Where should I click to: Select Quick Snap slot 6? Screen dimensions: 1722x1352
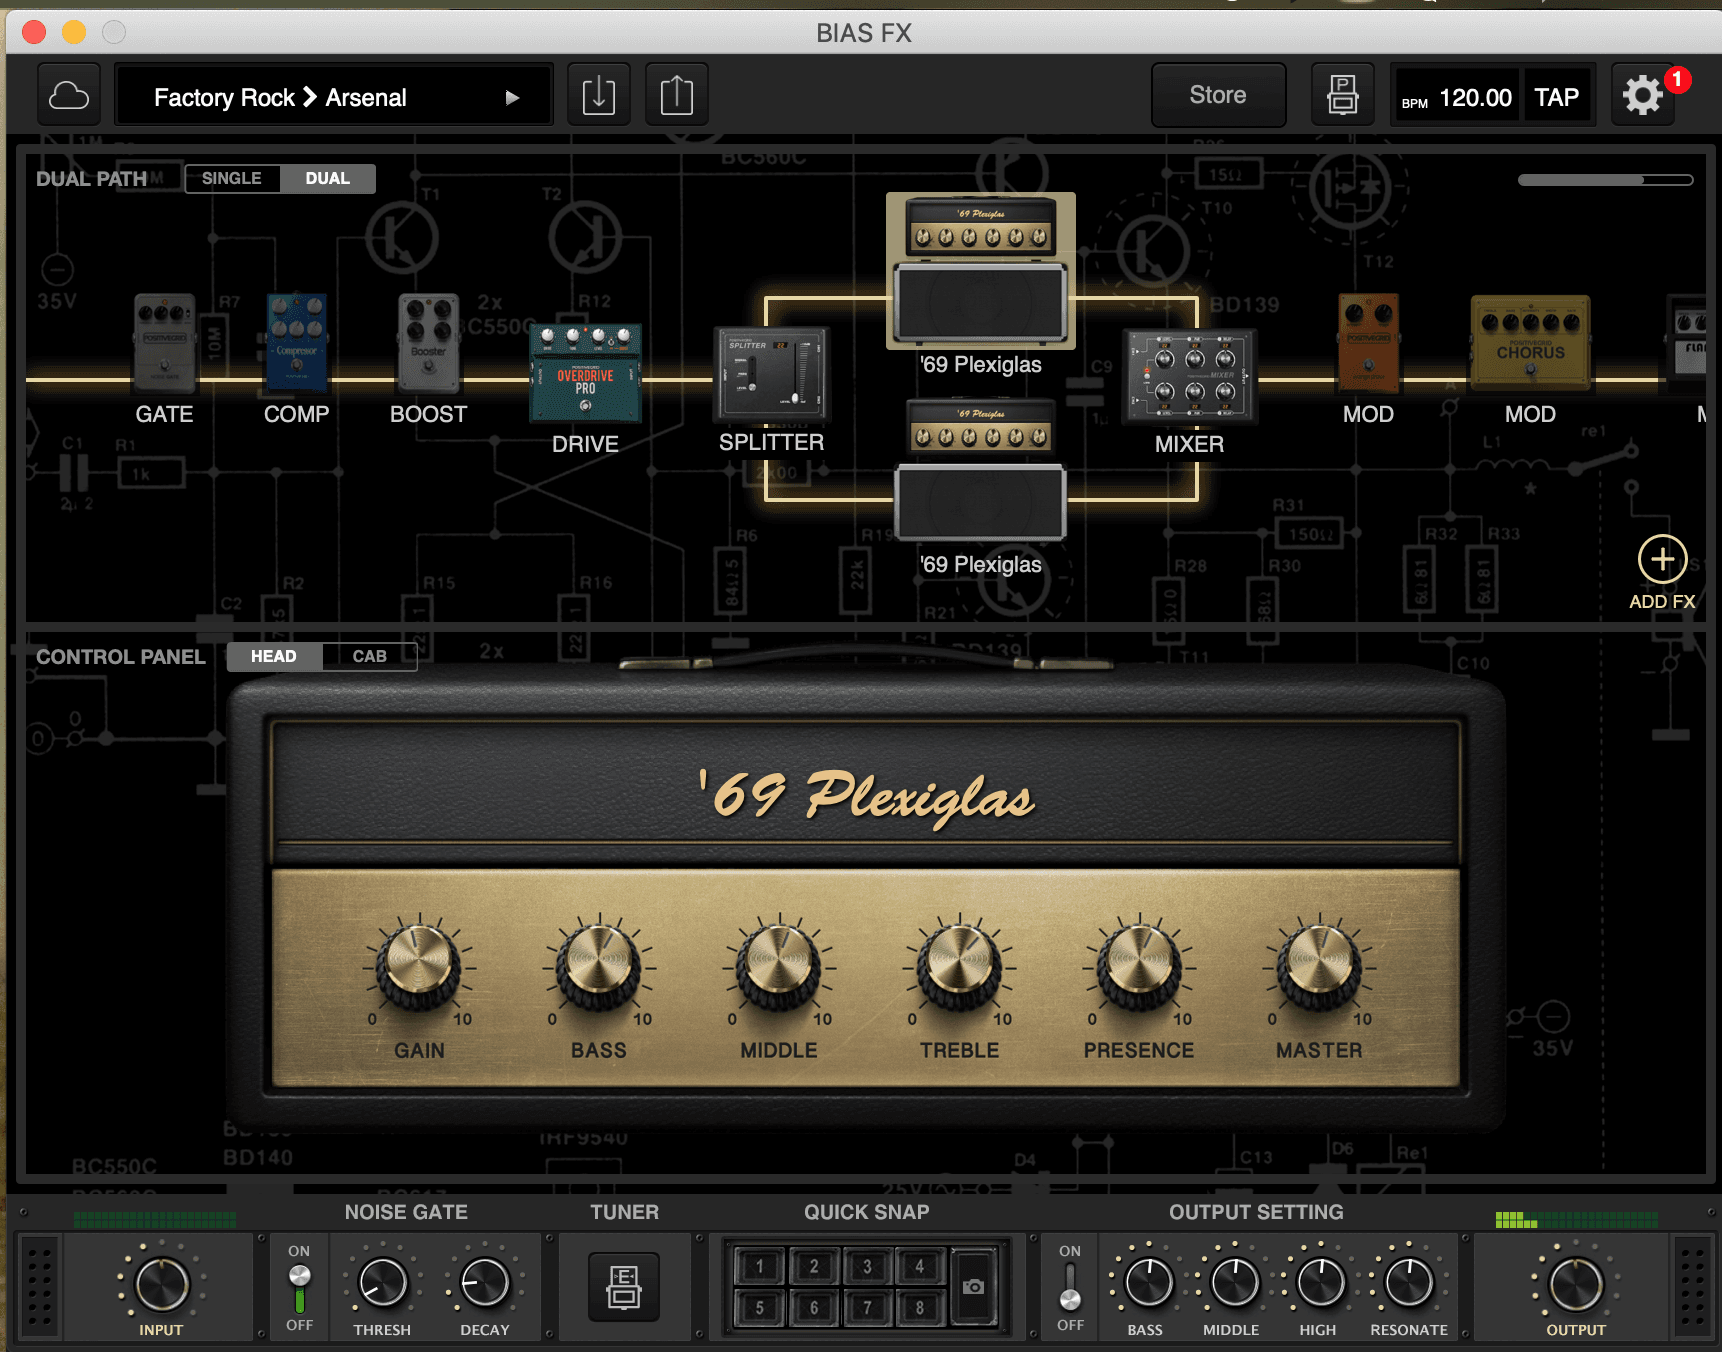point(814,1307)
